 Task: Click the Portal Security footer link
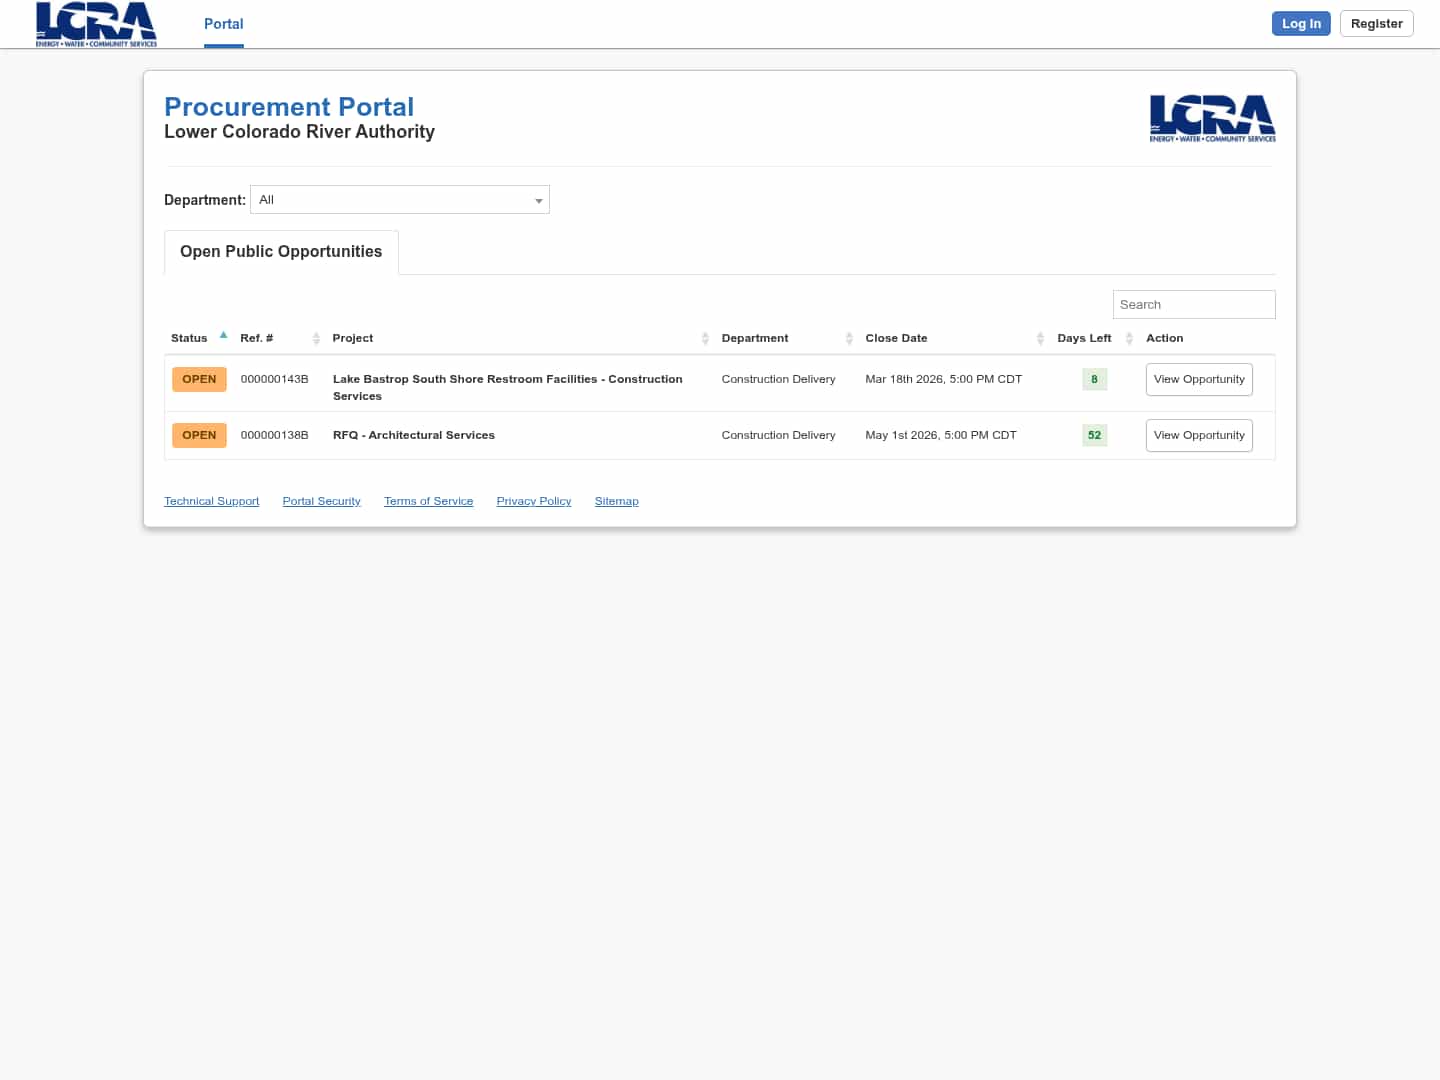321,500
